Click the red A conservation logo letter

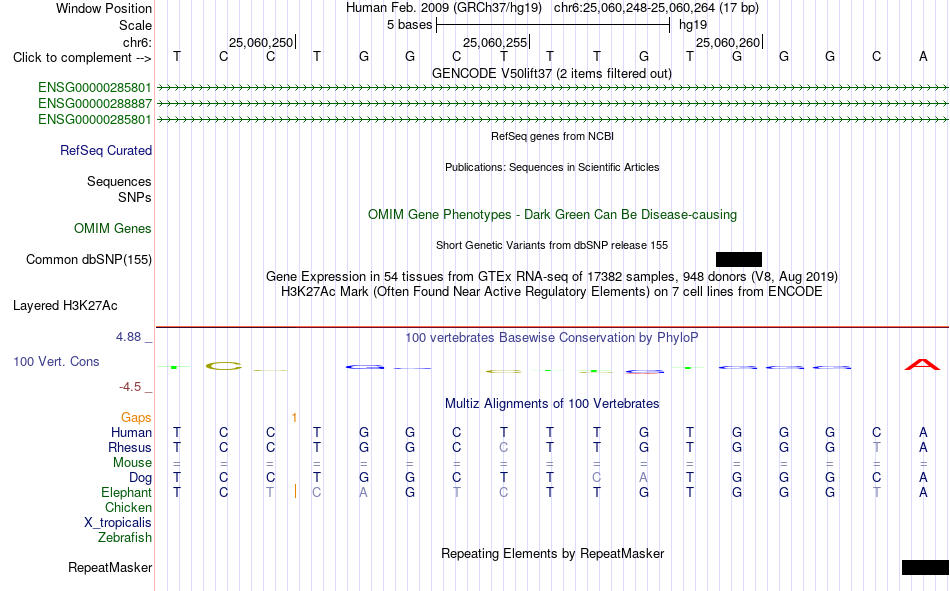pos(922,364)
